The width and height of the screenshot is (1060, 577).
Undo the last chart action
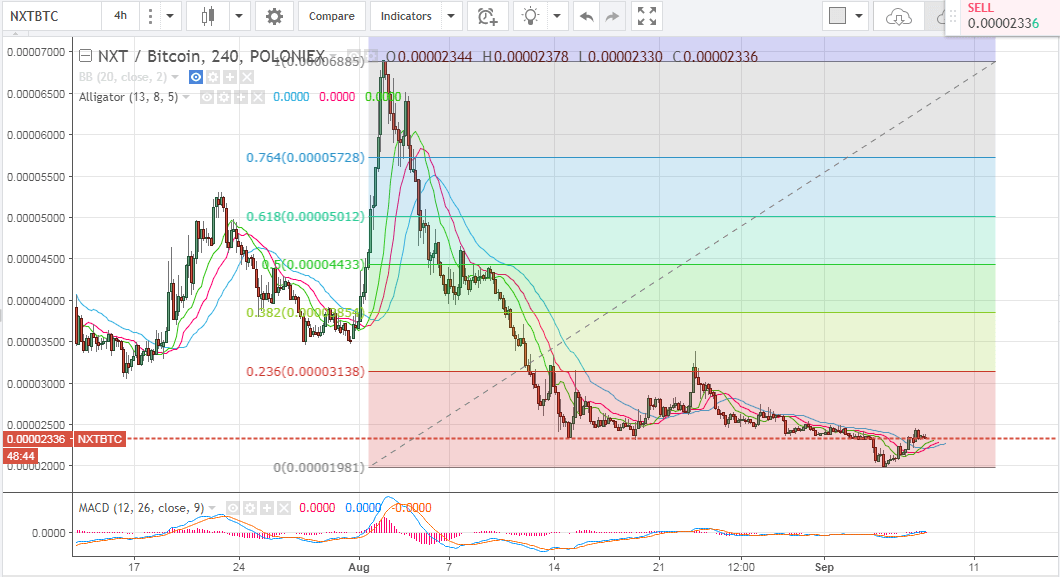click(x=587, y=16)
